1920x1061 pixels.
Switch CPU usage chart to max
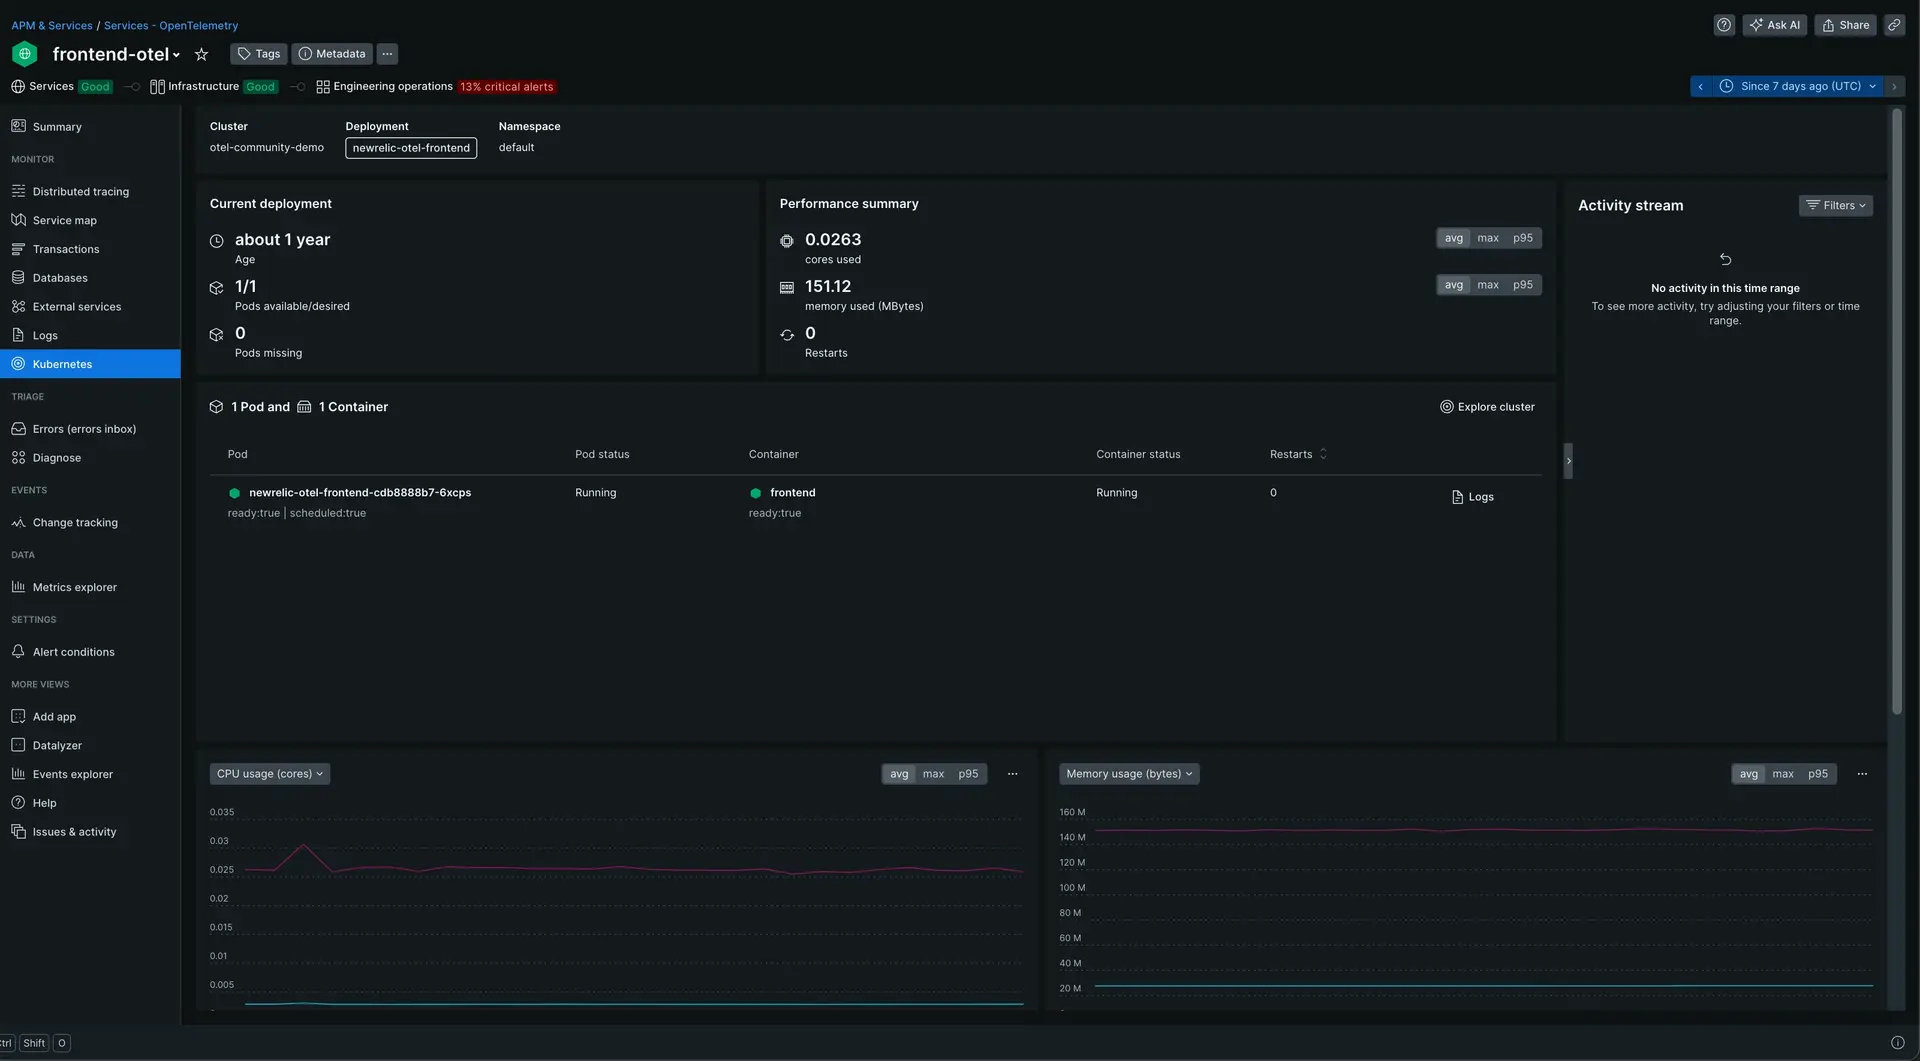933,774
